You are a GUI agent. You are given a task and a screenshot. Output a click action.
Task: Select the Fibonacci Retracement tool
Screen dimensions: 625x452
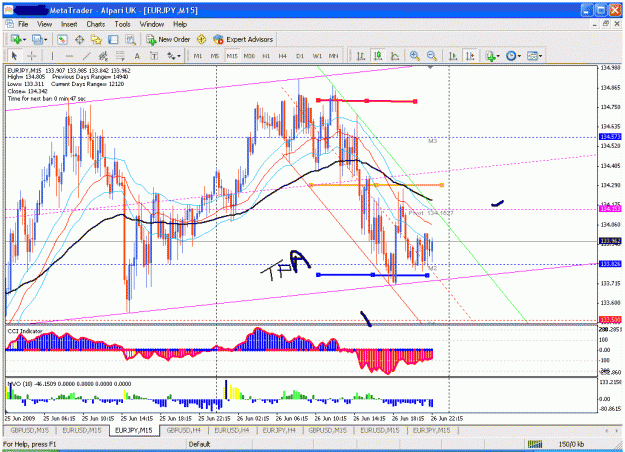[x=120, y=56]
